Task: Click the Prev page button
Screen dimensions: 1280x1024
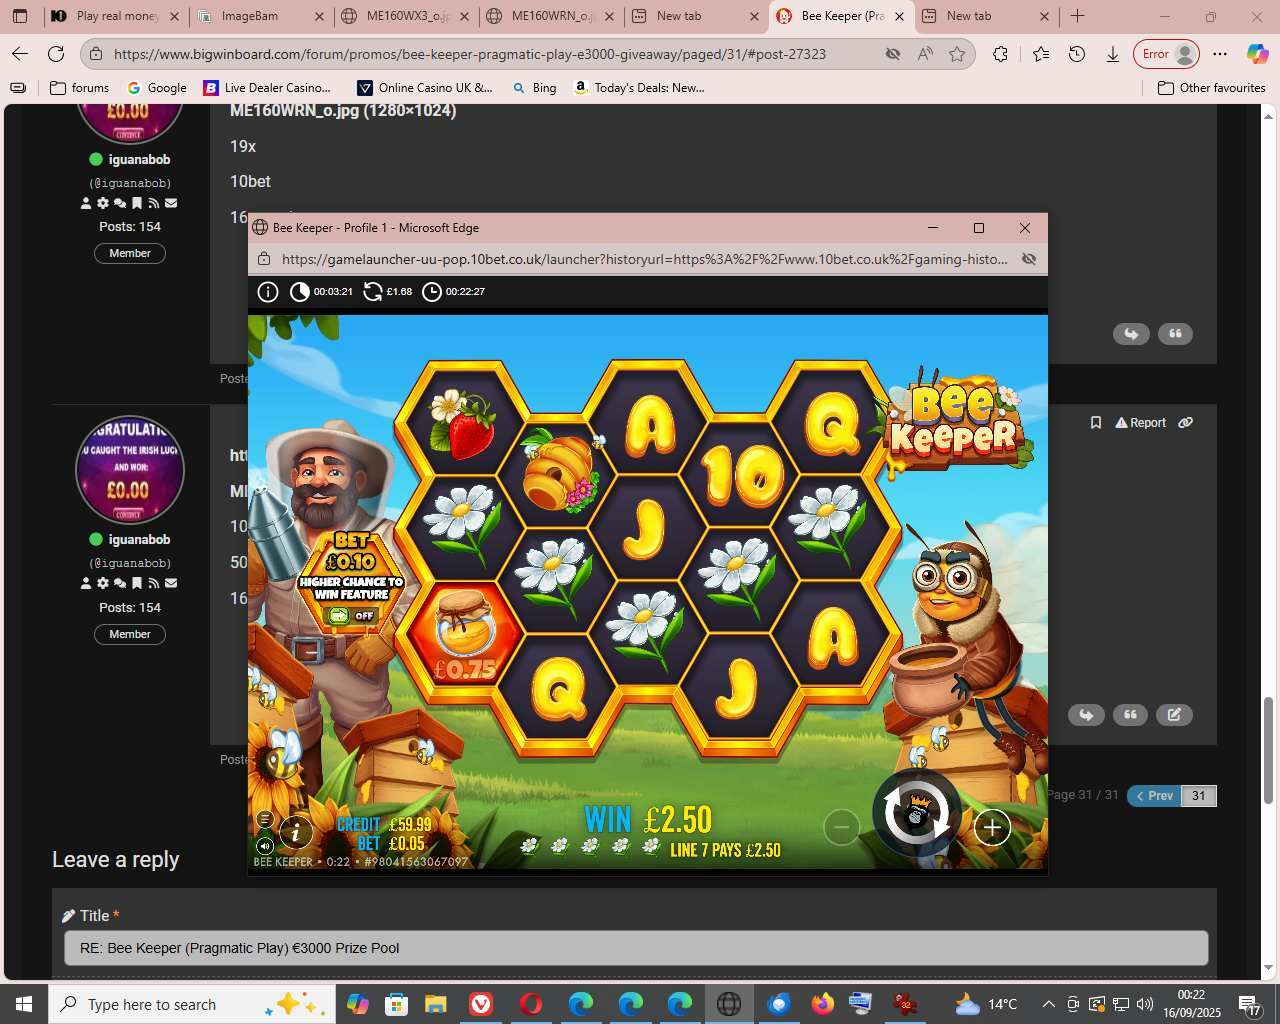Action: [x=1154, y=796]
